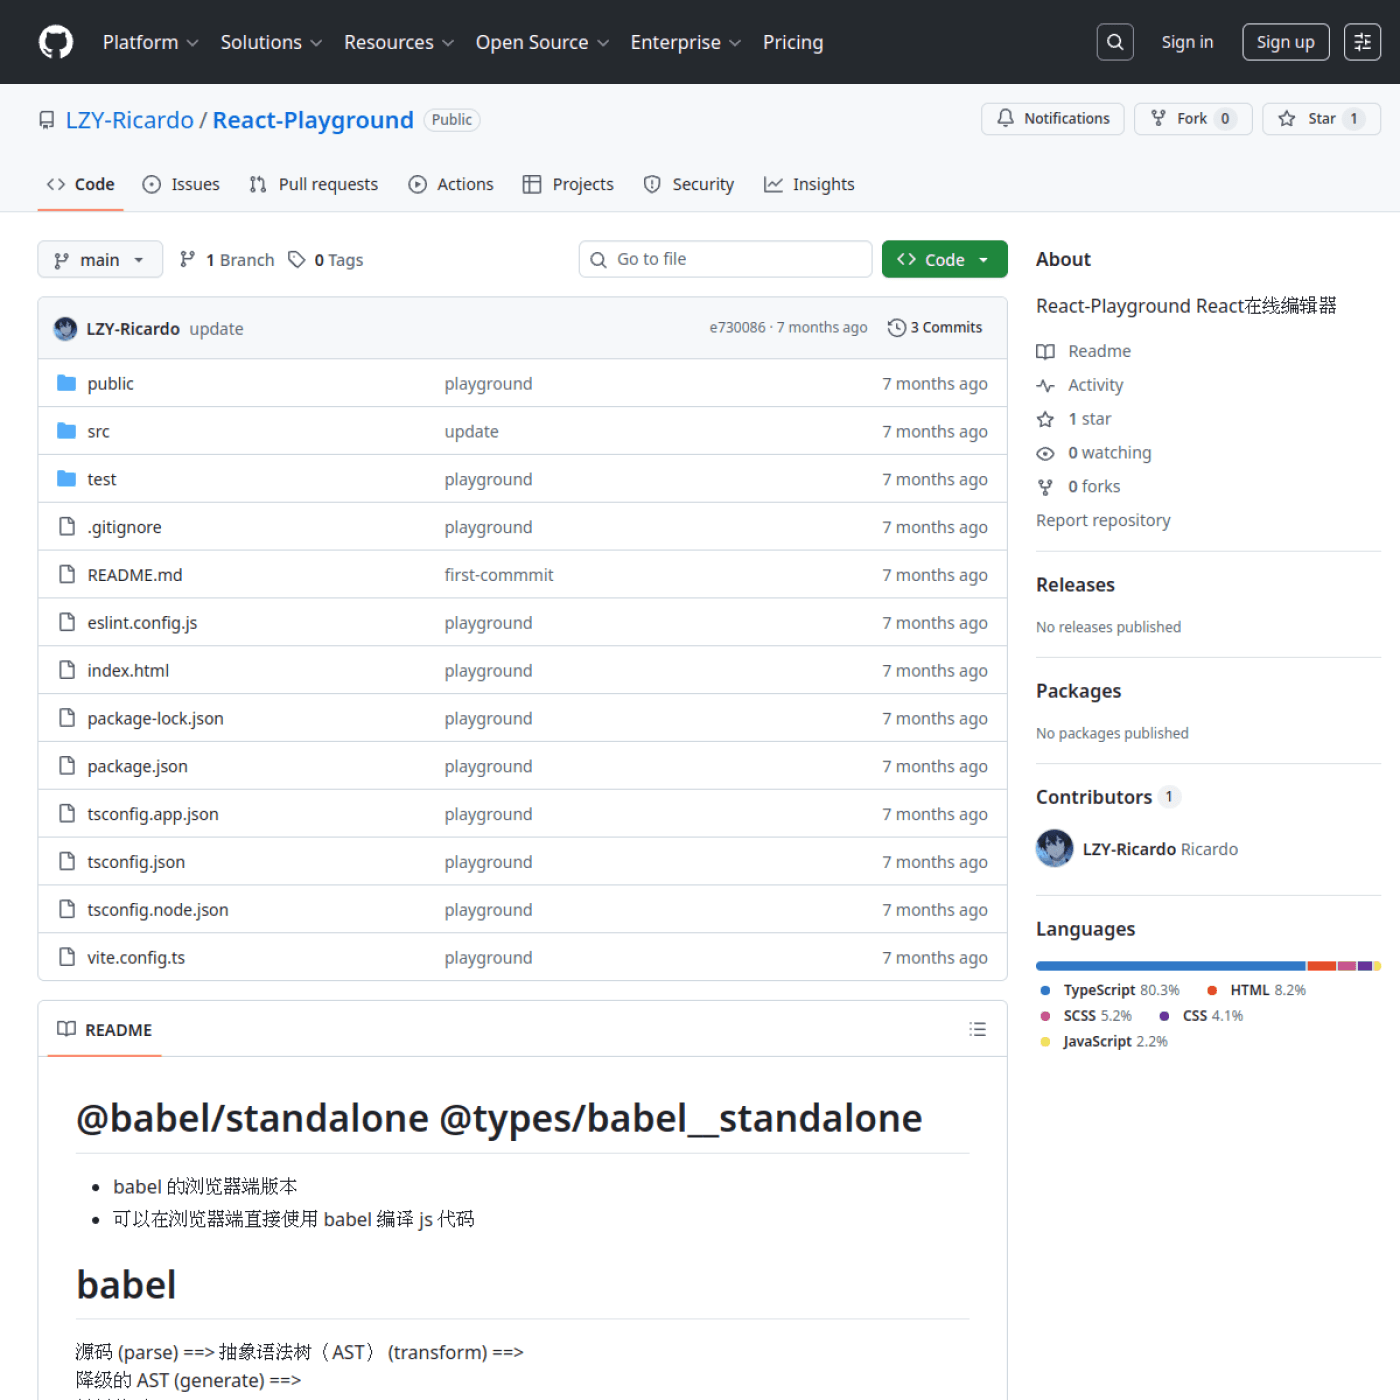The image size is (1400, 1400).
Task: Open the README outline icon
Action: 977,1028
